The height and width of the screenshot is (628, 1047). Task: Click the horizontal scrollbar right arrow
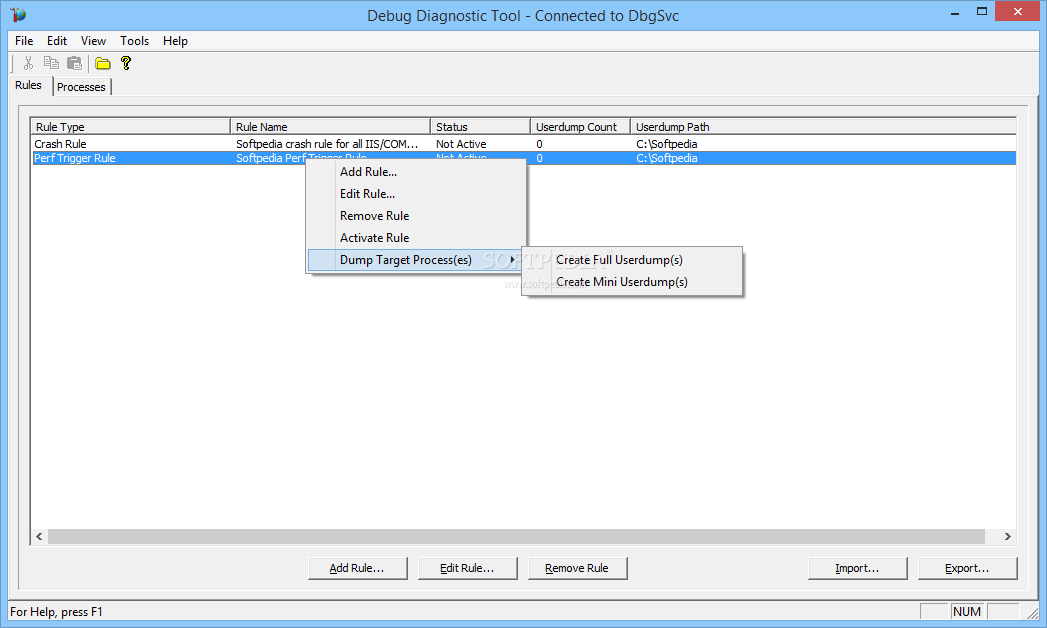coord(1008,537)
